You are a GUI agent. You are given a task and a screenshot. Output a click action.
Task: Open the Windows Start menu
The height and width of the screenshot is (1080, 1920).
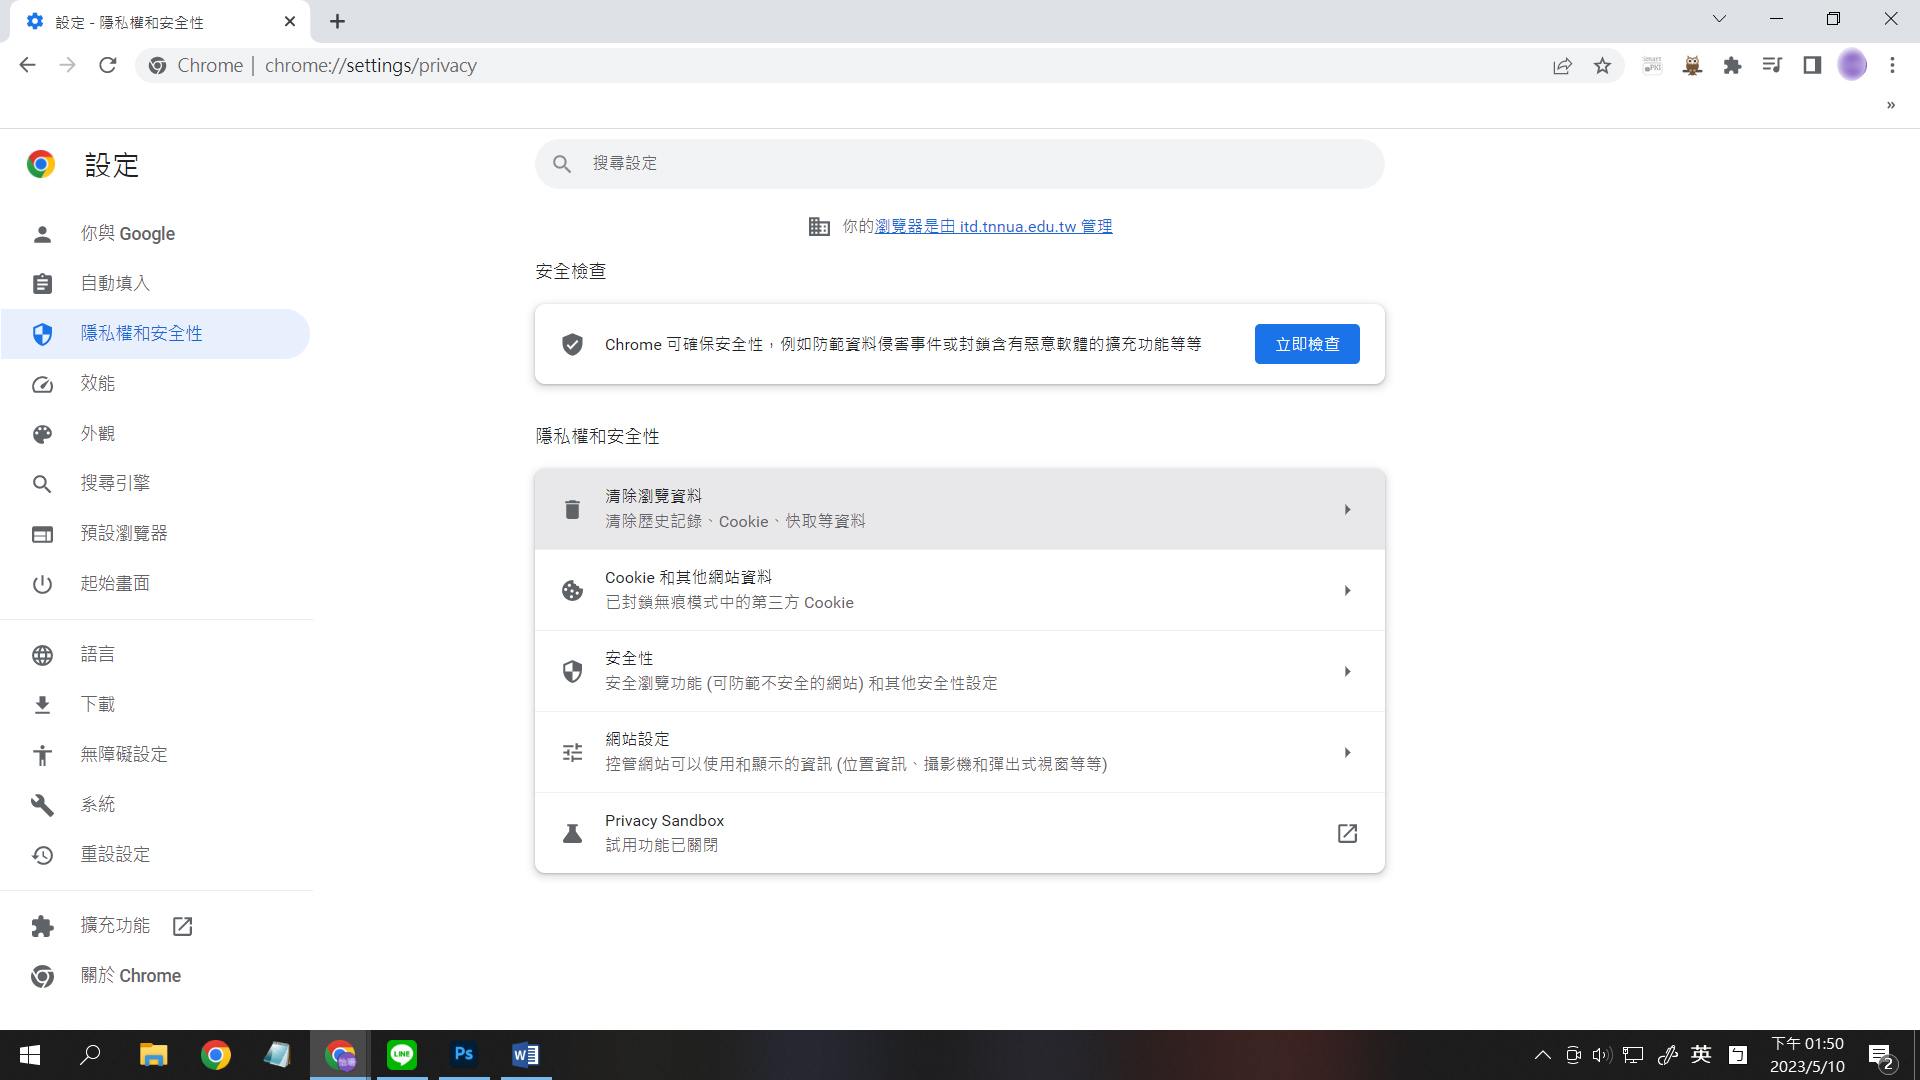tap(30, 1055)
